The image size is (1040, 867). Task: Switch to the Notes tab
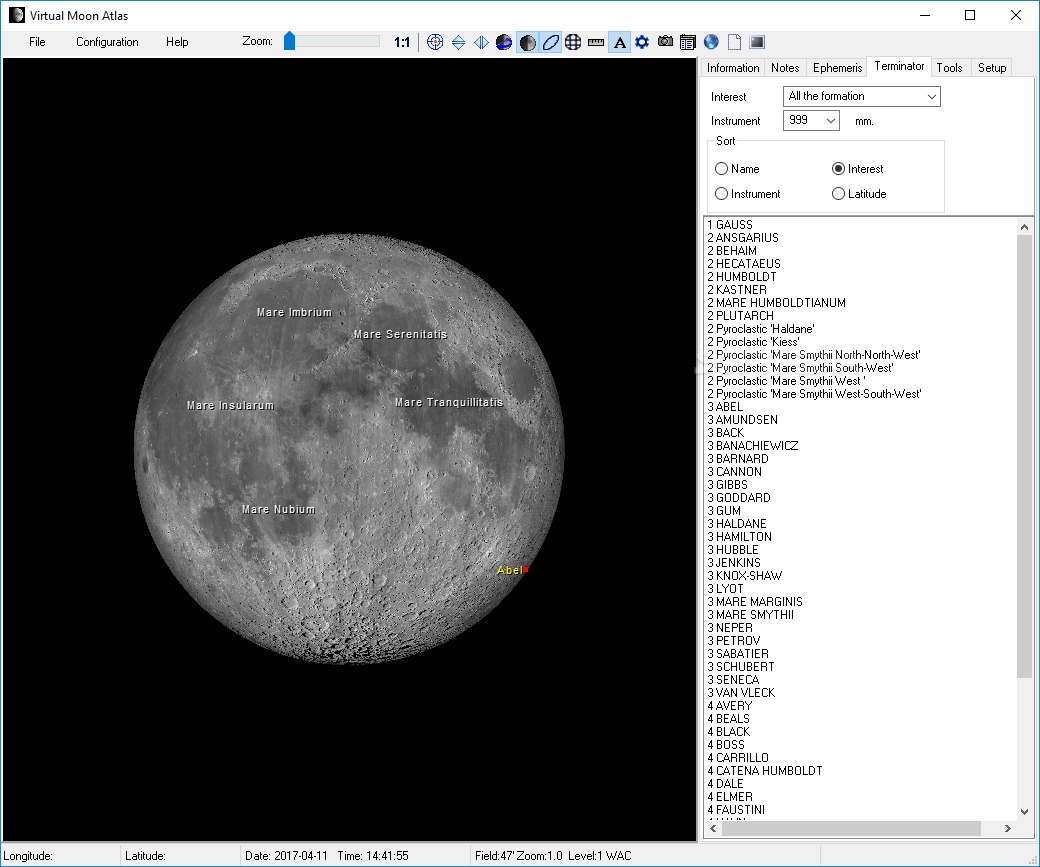pyautogui.click(x=785, y=68)
